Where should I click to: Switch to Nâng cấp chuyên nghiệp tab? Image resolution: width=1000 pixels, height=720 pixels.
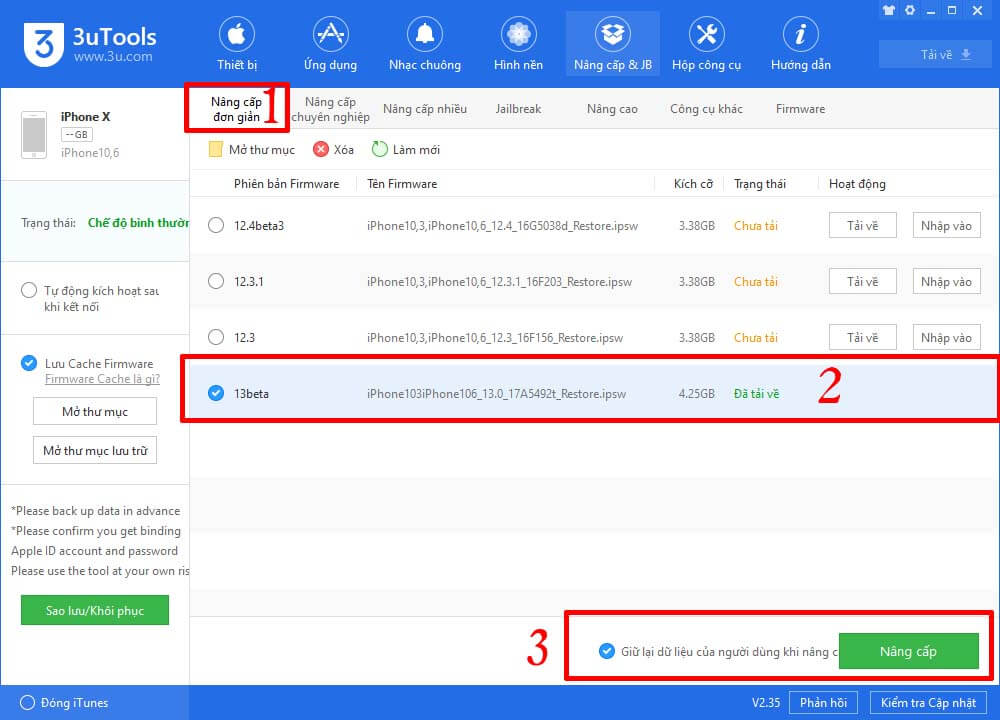coord(330,109)
